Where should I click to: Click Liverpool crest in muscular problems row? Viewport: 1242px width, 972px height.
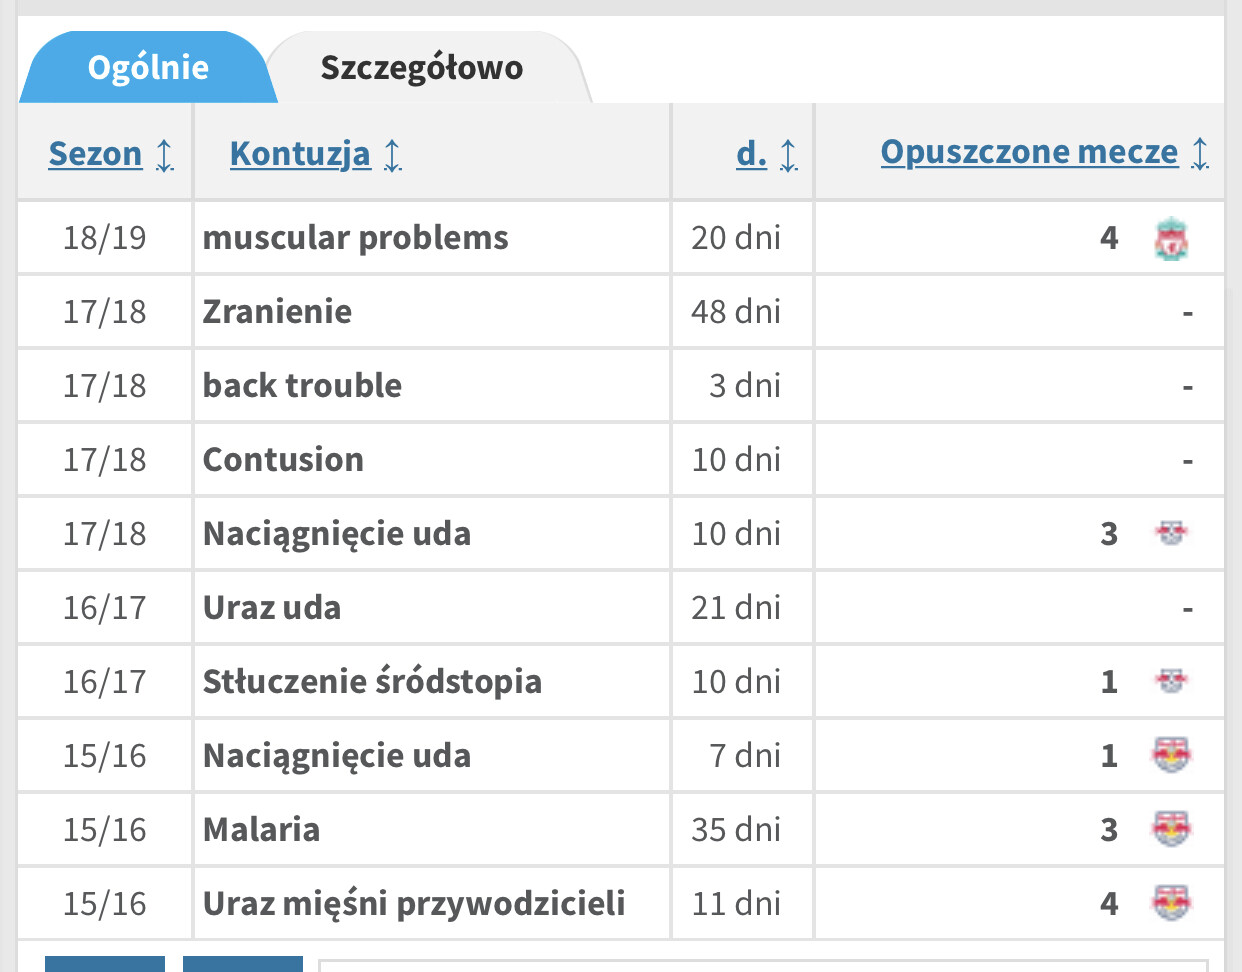[1171, 239]
